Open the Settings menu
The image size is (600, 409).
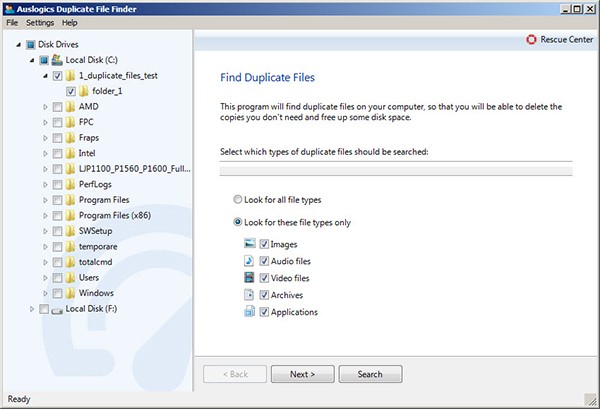tap(40, 22)
